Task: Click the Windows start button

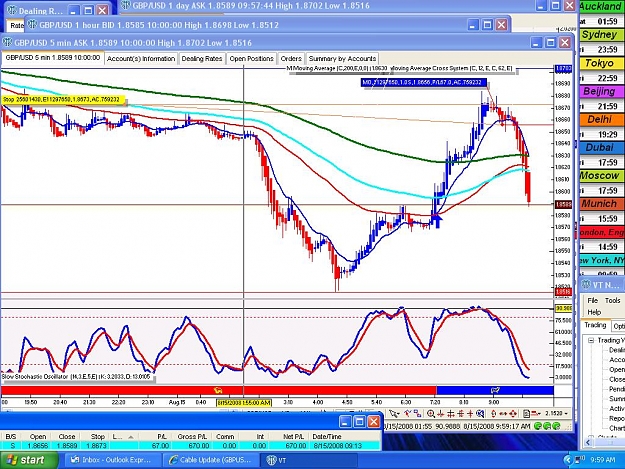Action: click(29, 460)
